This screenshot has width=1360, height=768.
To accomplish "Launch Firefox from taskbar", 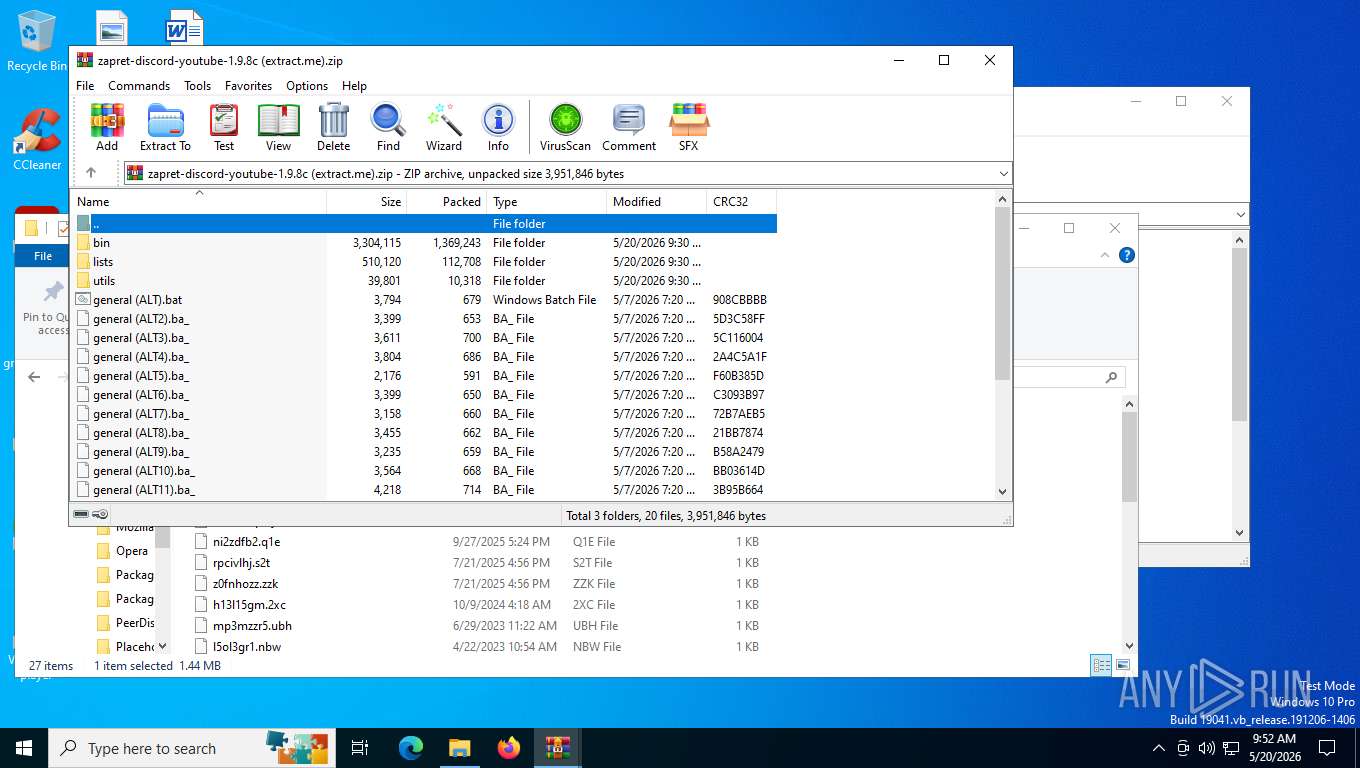I will pyautogui.click(x=509, y=748).
